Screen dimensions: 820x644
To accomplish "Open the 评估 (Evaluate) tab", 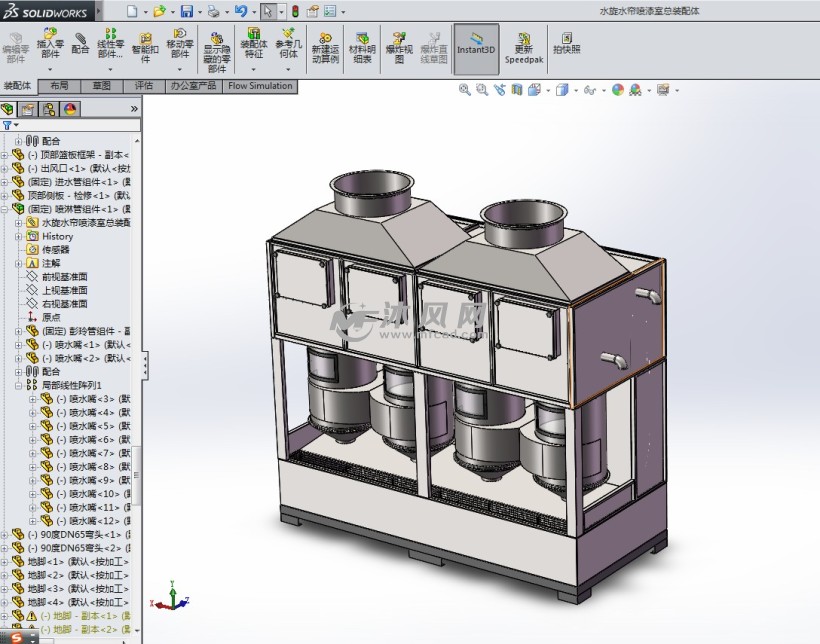I will (x=144, y=86).
